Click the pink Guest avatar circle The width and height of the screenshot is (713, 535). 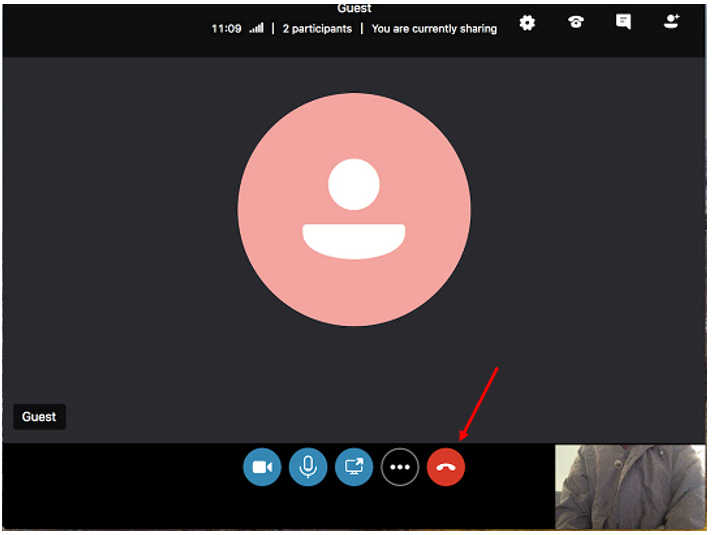click(x=354, y=210)
